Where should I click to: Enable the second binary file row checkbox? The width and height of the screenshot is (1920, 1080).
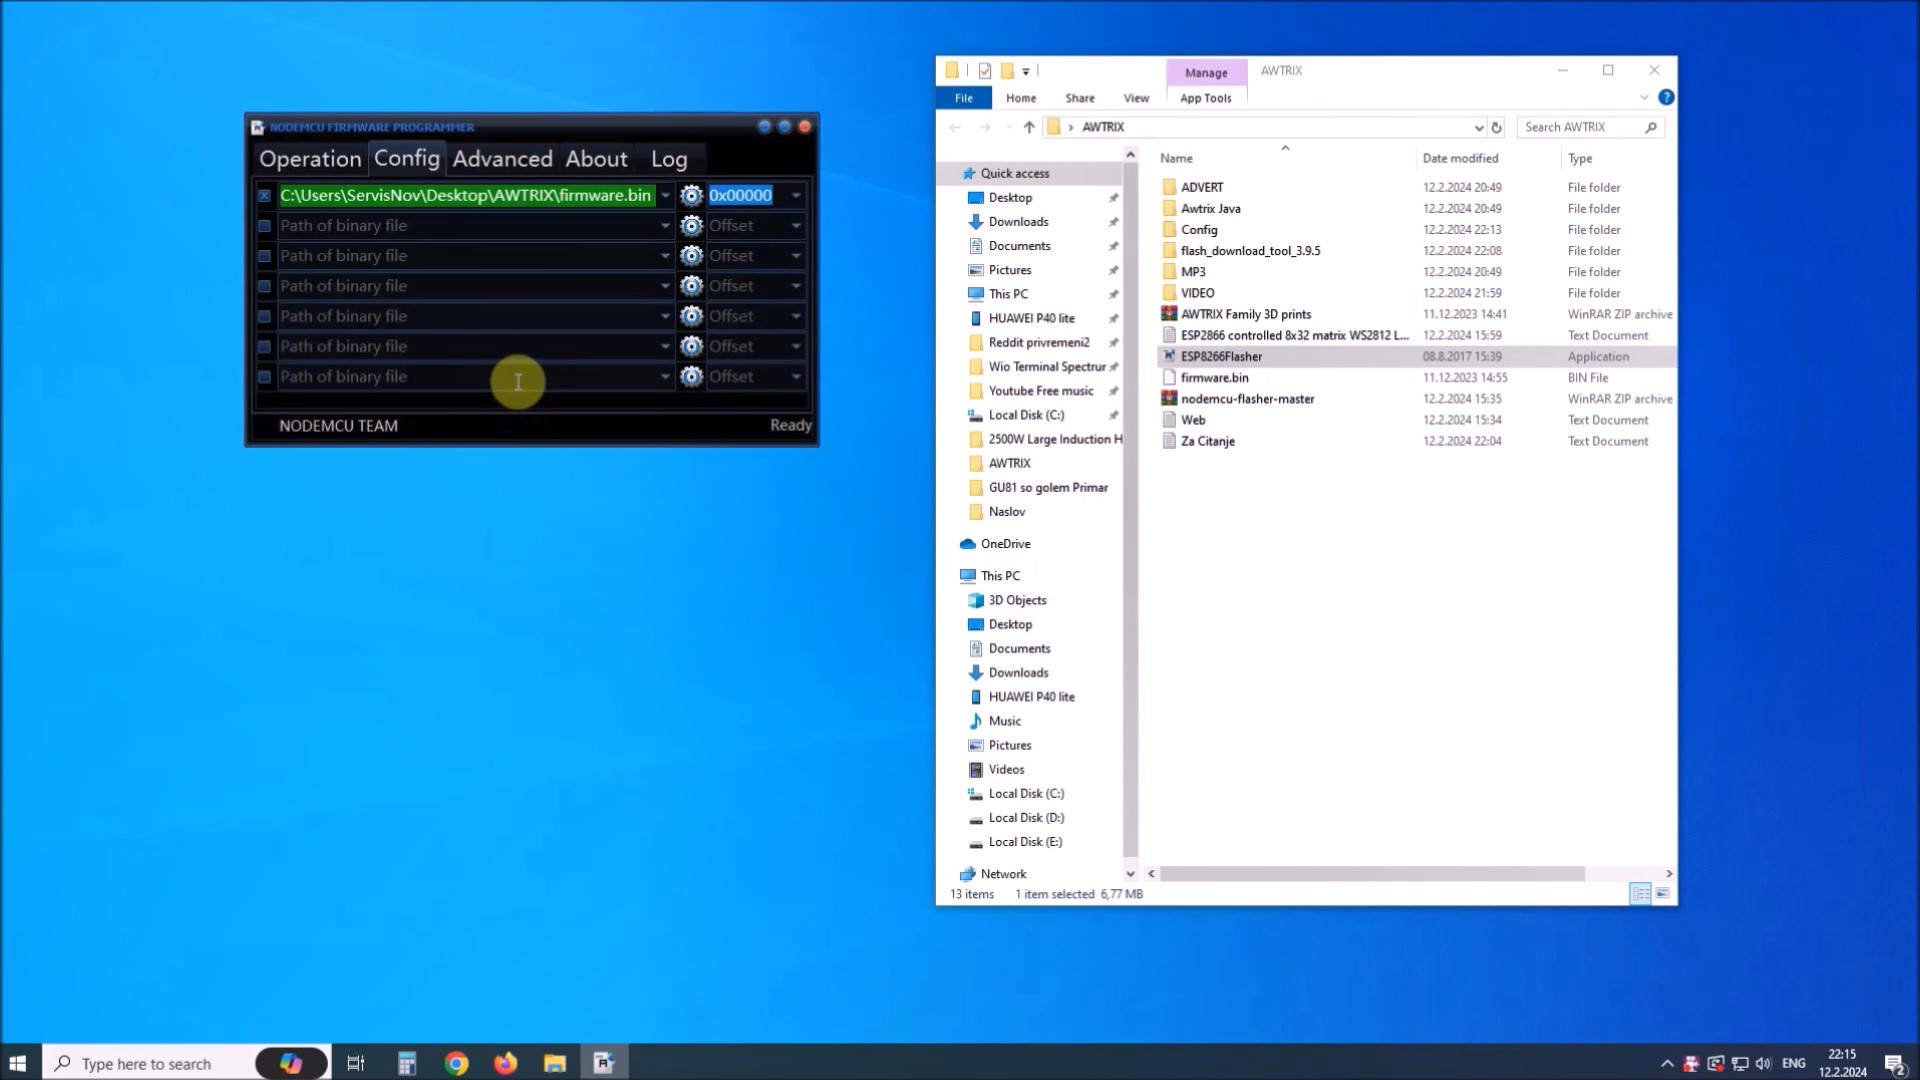[264, 226]
